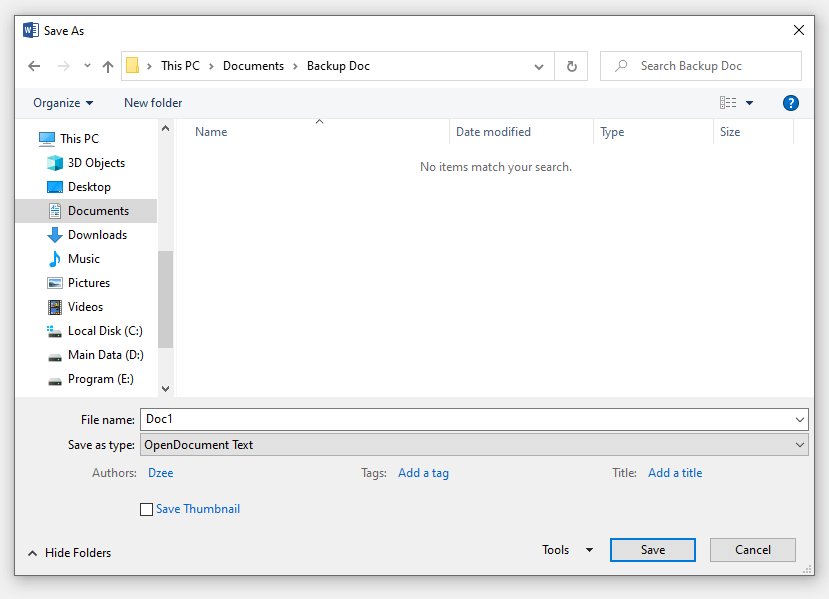Select This PC in the address path
The width and height of the screenshot is (829, 599).
180,66
